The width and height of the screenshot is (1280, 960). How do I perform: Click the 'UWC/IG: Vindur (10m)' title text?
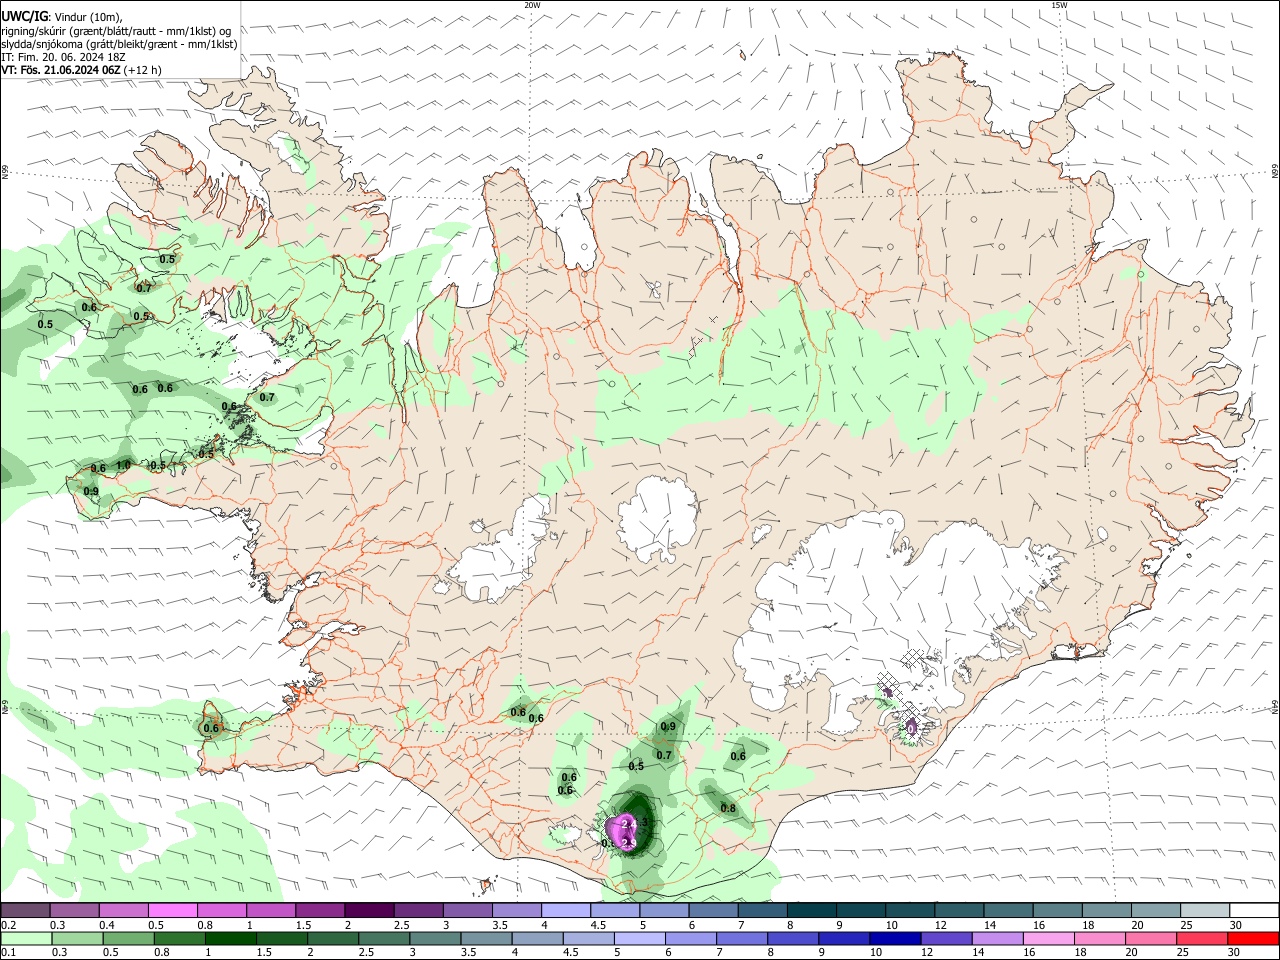[62, 16]
